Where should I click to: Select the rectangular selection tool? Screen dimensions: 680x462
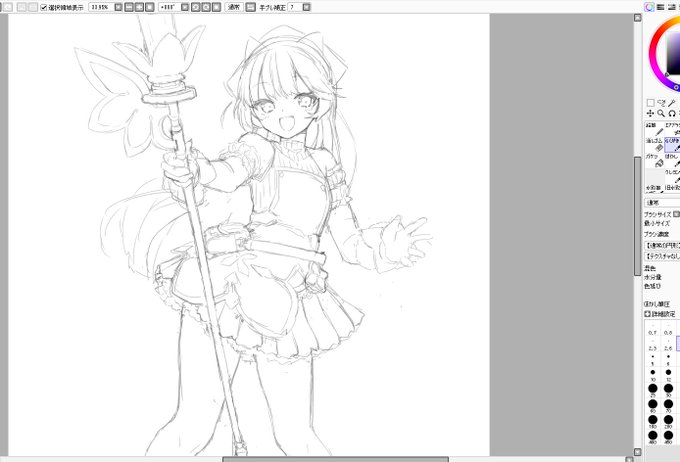[x=651, y=103]
